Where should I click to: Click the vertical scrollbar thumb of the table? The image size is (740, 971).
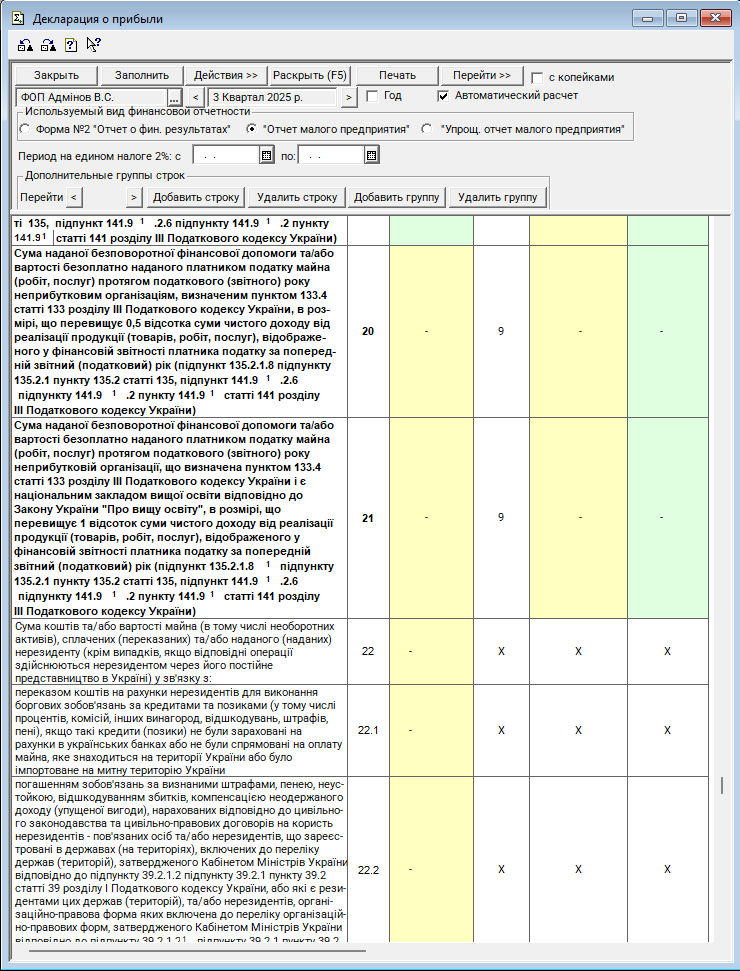tap(723, 785)
